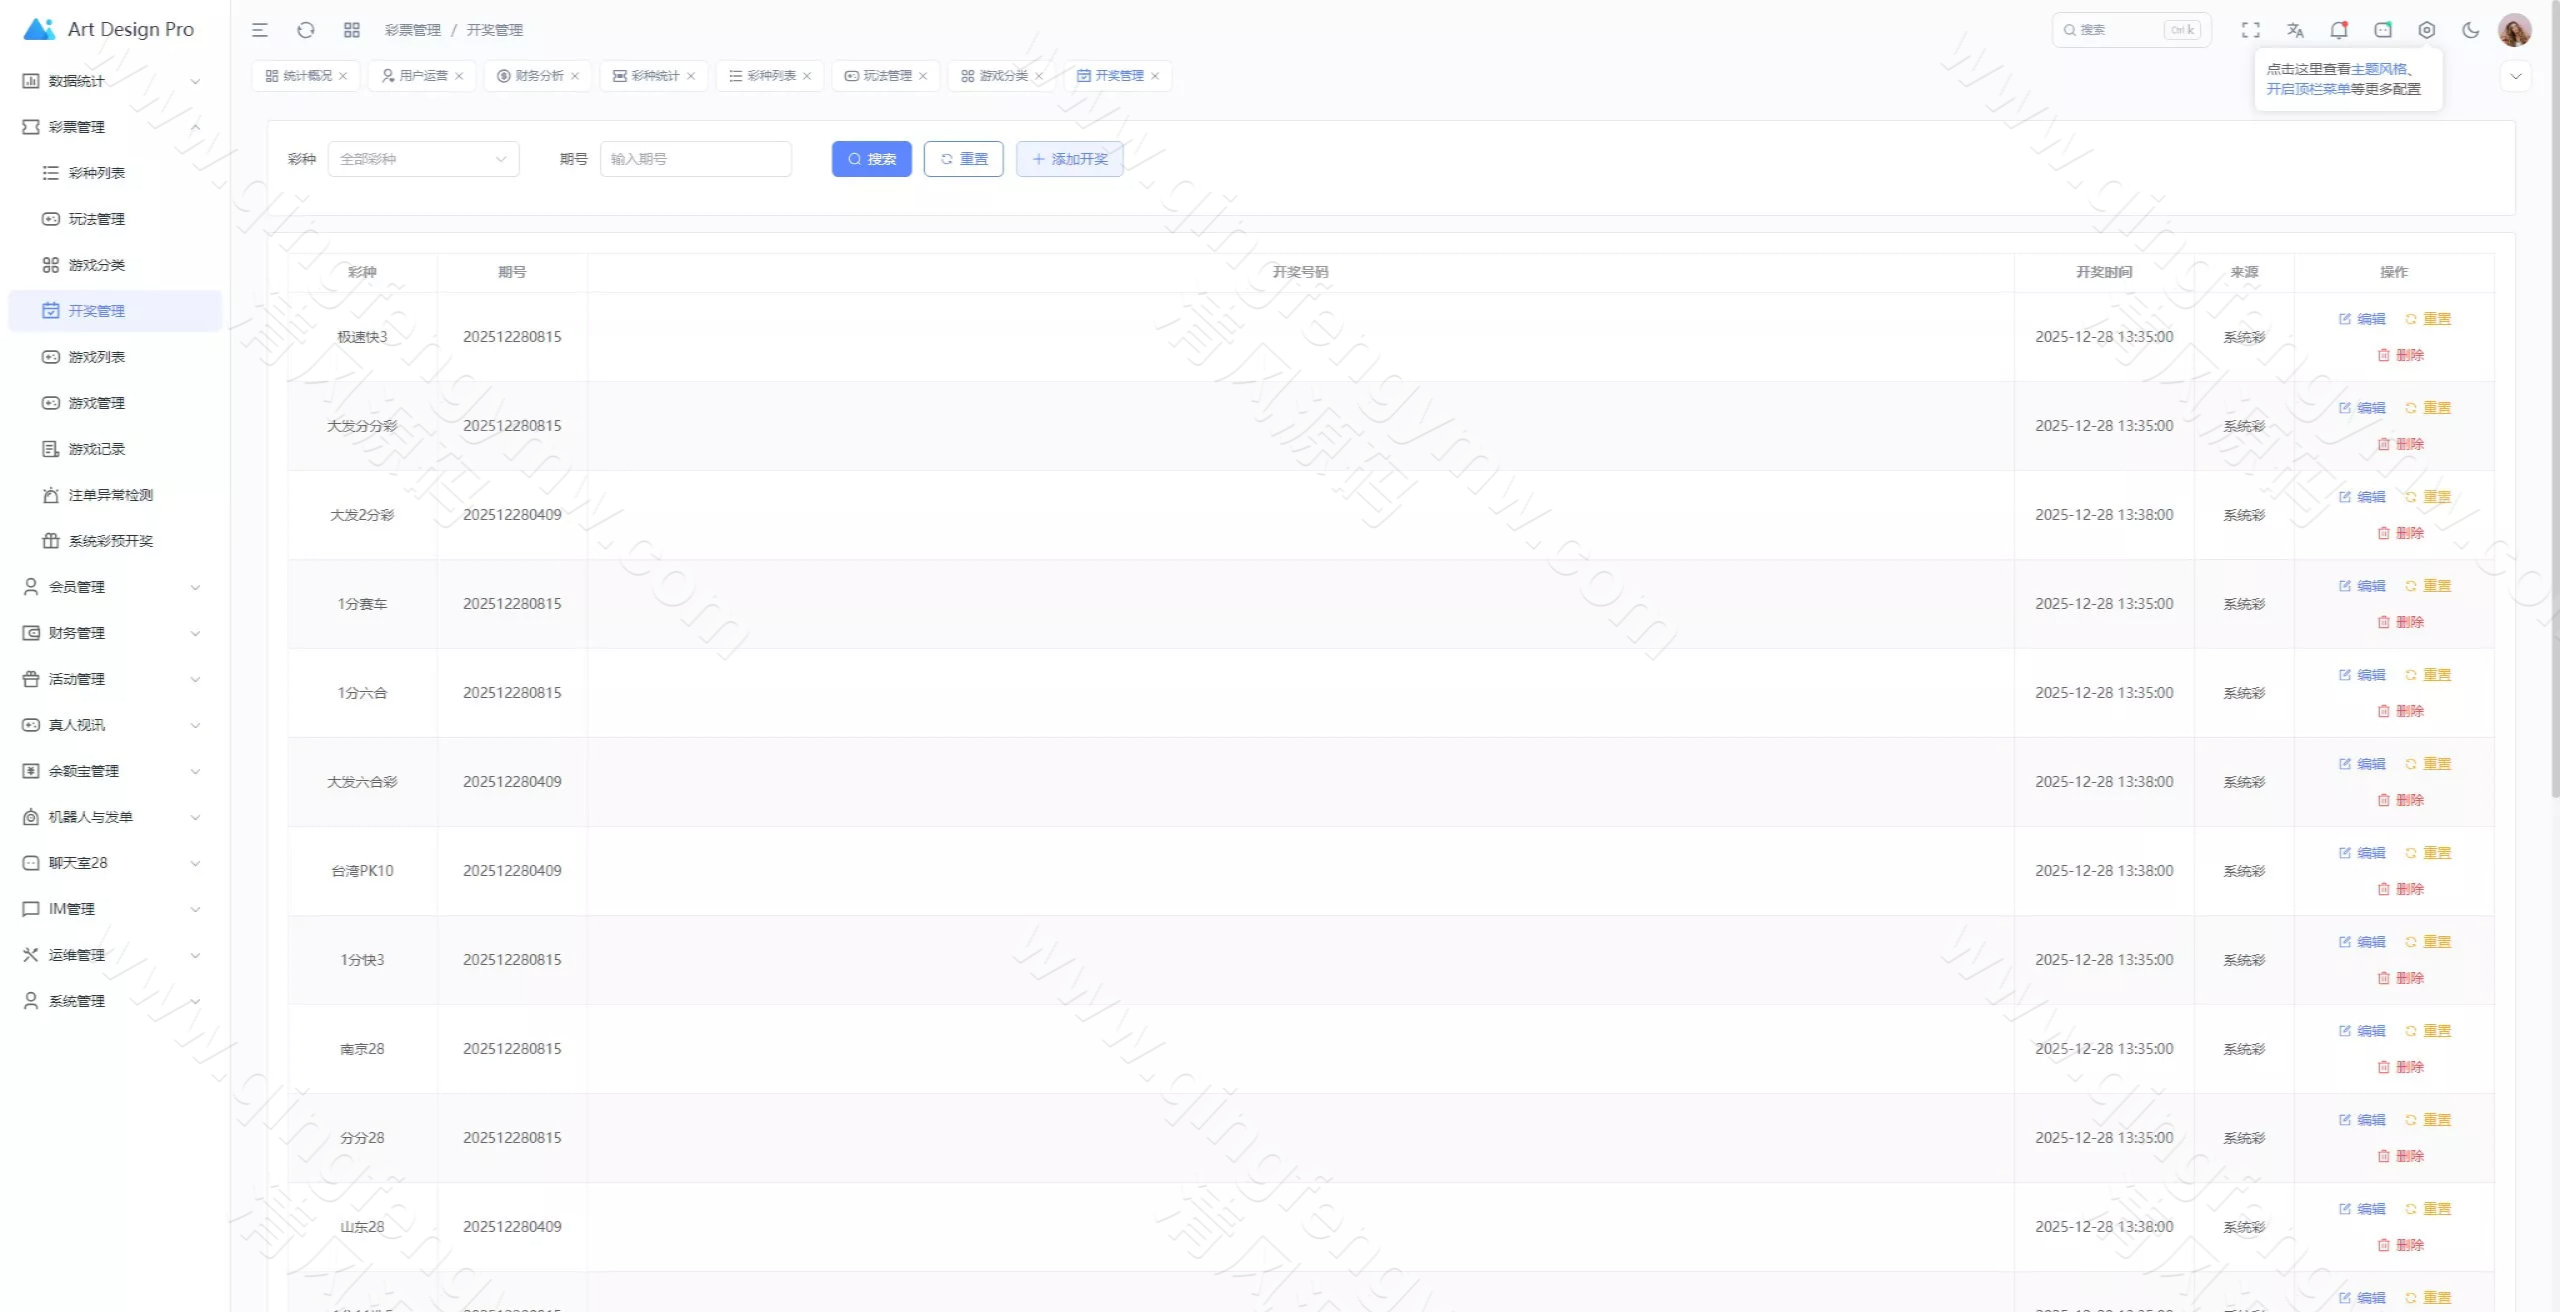
Task: Open 游戏记录 in the sidebar
Action: click(97, 449)
